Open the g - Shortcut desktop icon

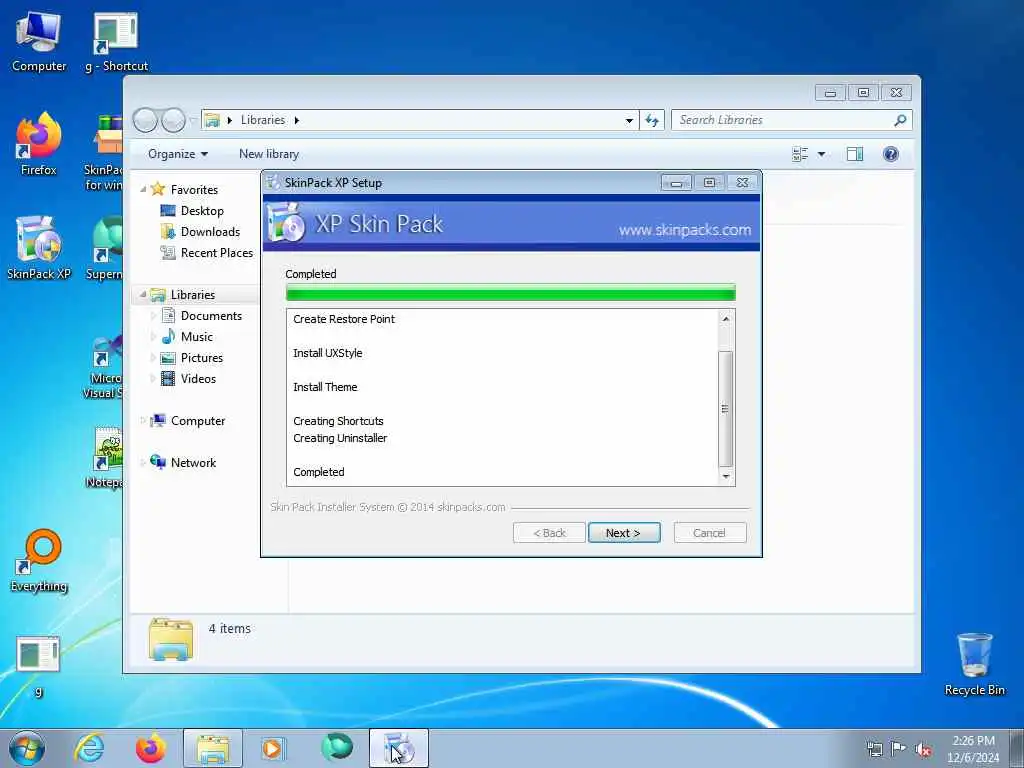116,42
